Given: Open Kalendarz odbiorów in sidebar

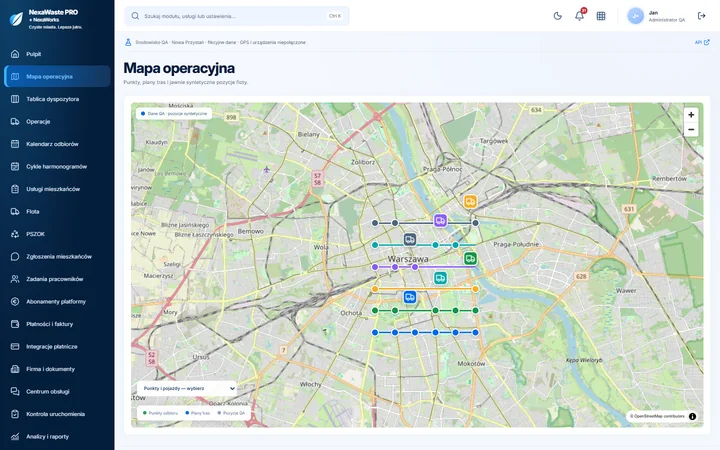Looking at the screenshot, I should [x=57, y=144].
